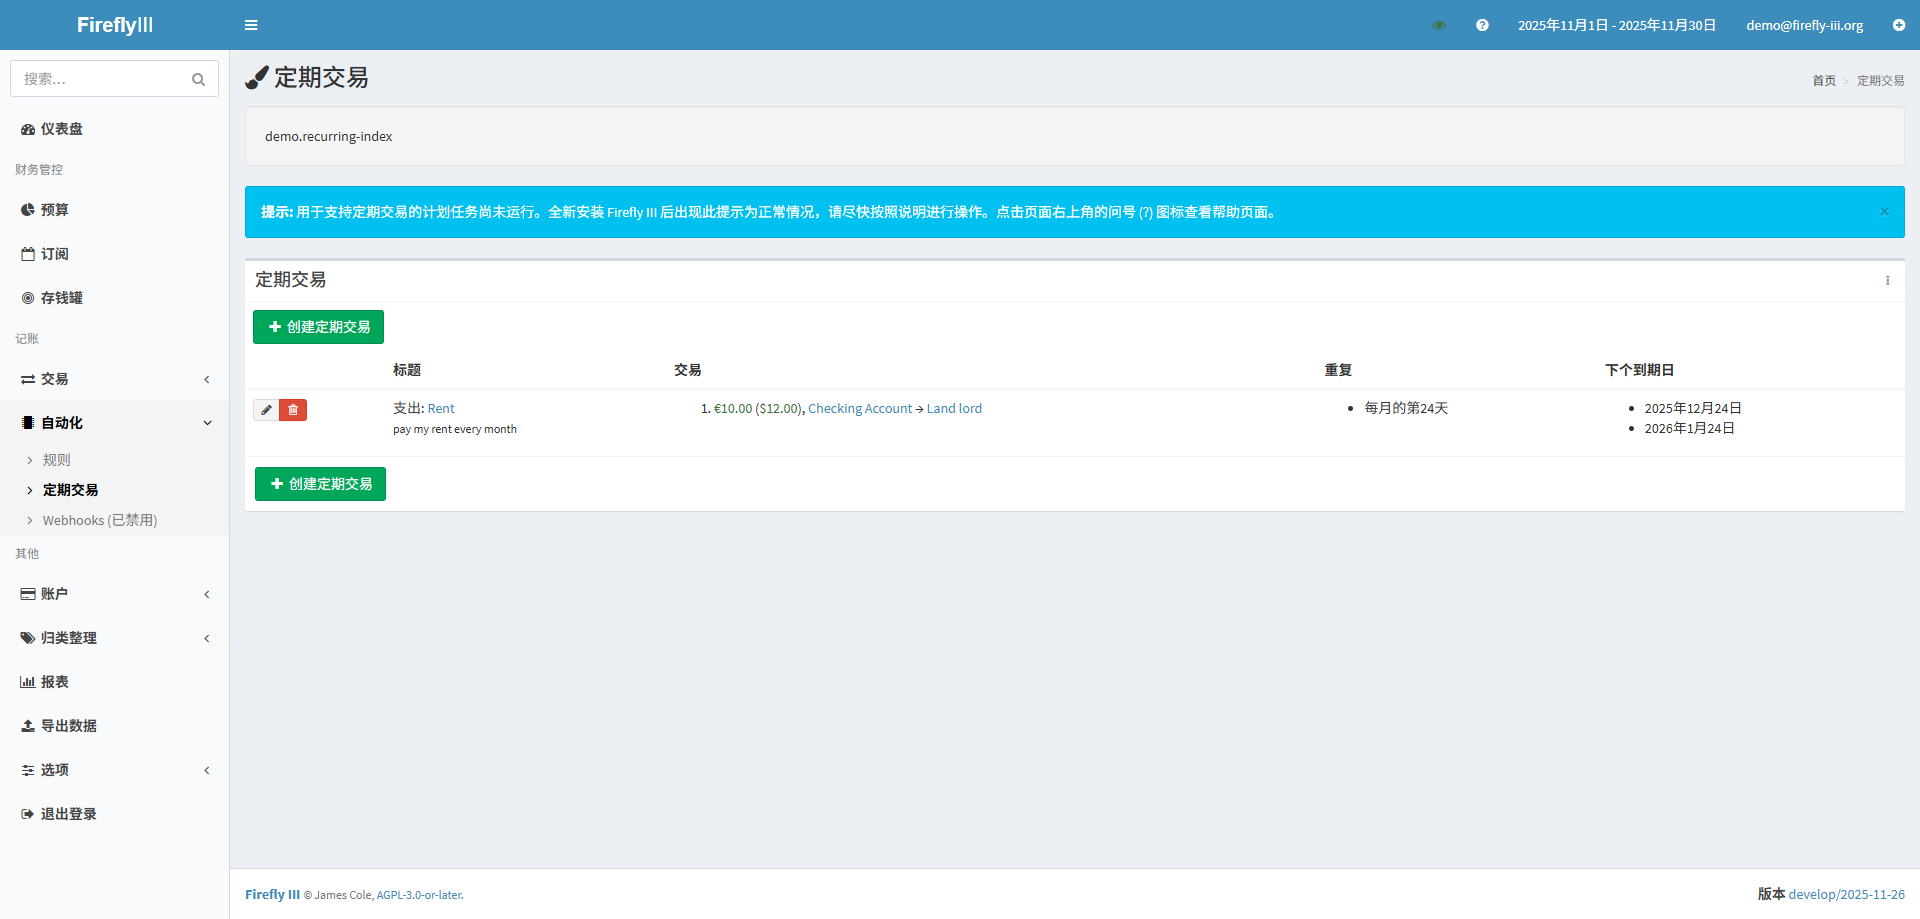Image resolution: width=1920 pixels, height=919 pixels.
Task: Click the search input field
Action: click(100, 79)
